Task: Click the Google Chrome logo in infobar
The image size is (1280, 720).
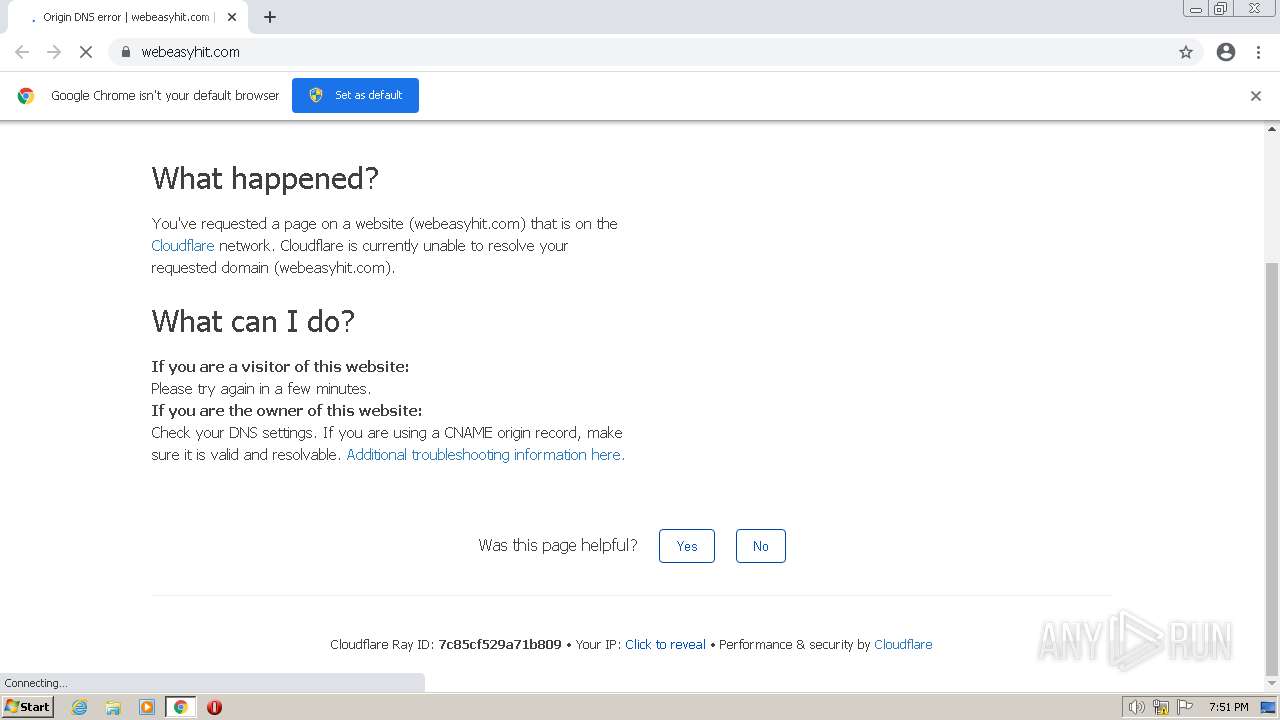Action: click(x=26, y=96)
